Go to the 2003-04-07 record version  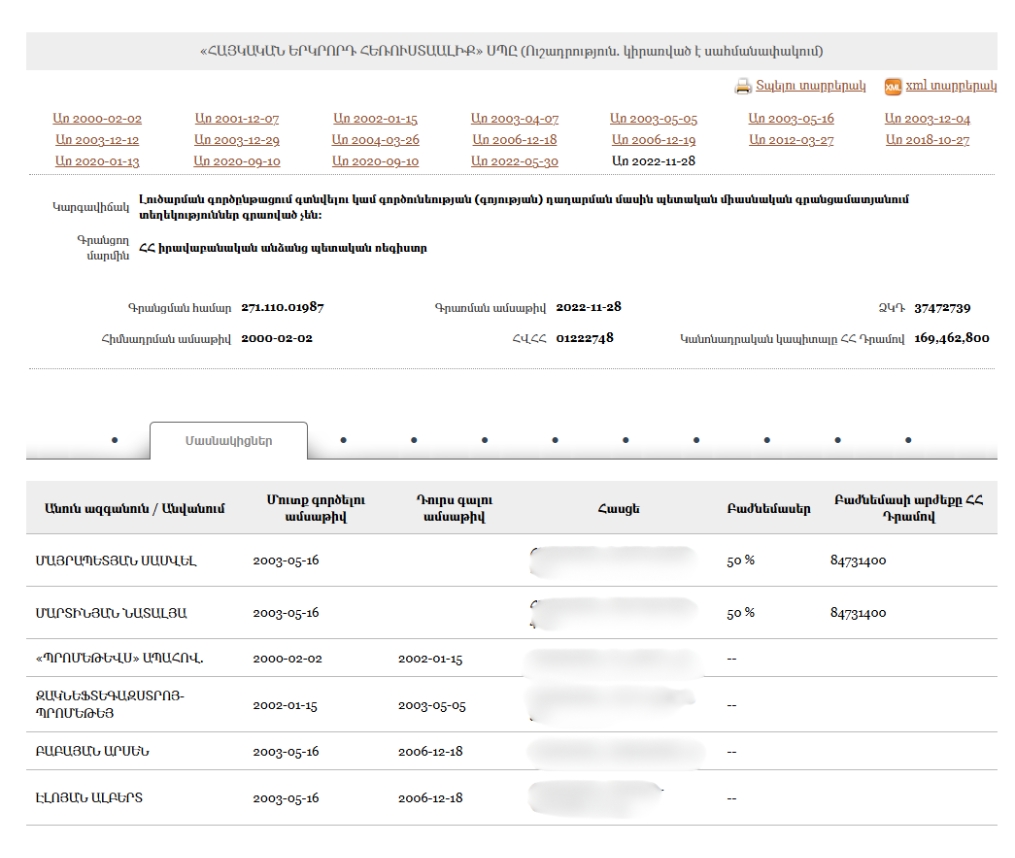click(514, 120)
